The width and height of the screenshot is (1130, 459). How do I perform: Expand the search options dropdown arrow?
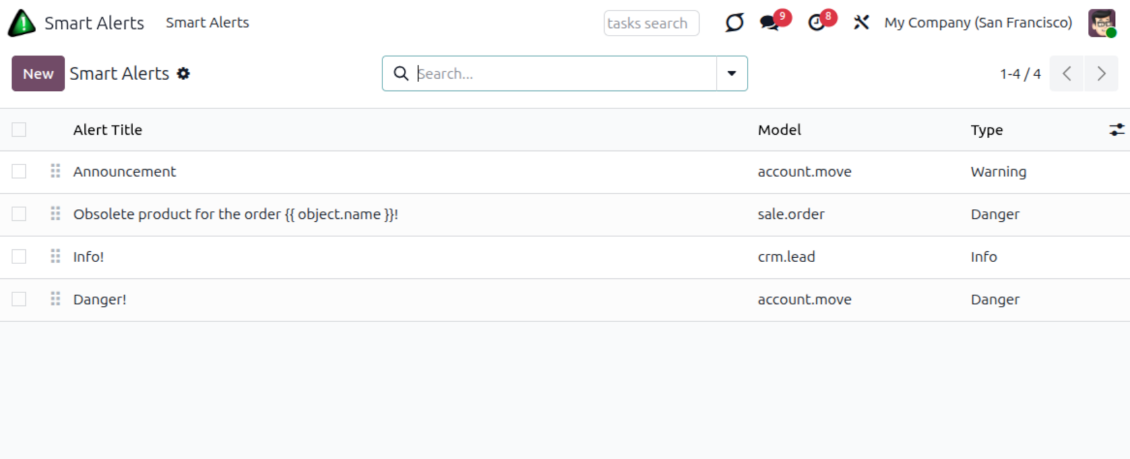pos(732,74)
